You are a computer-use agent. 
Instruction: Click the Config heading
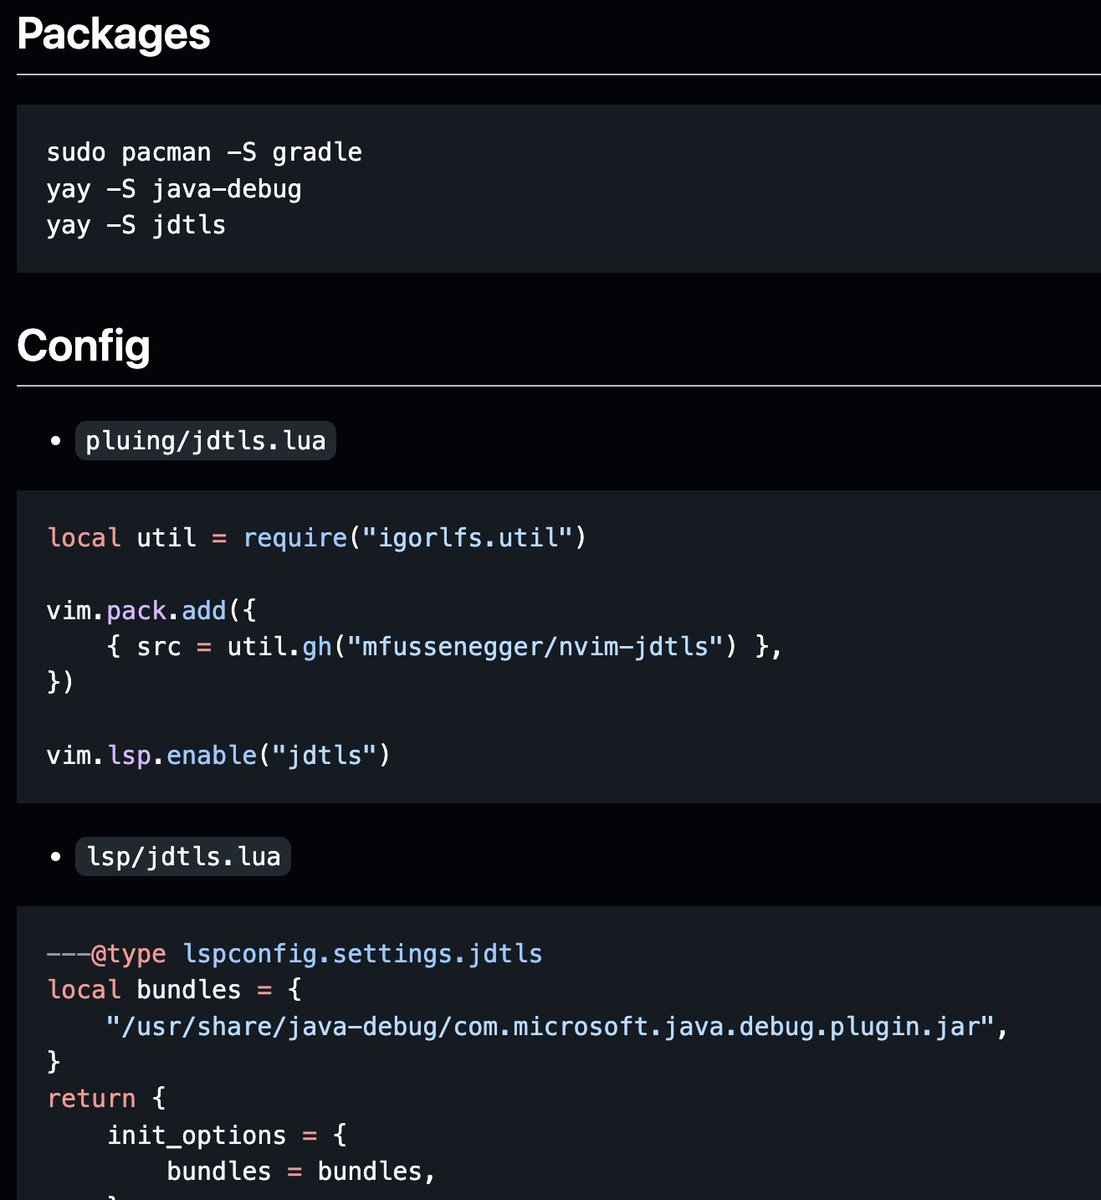click(84, 346)
